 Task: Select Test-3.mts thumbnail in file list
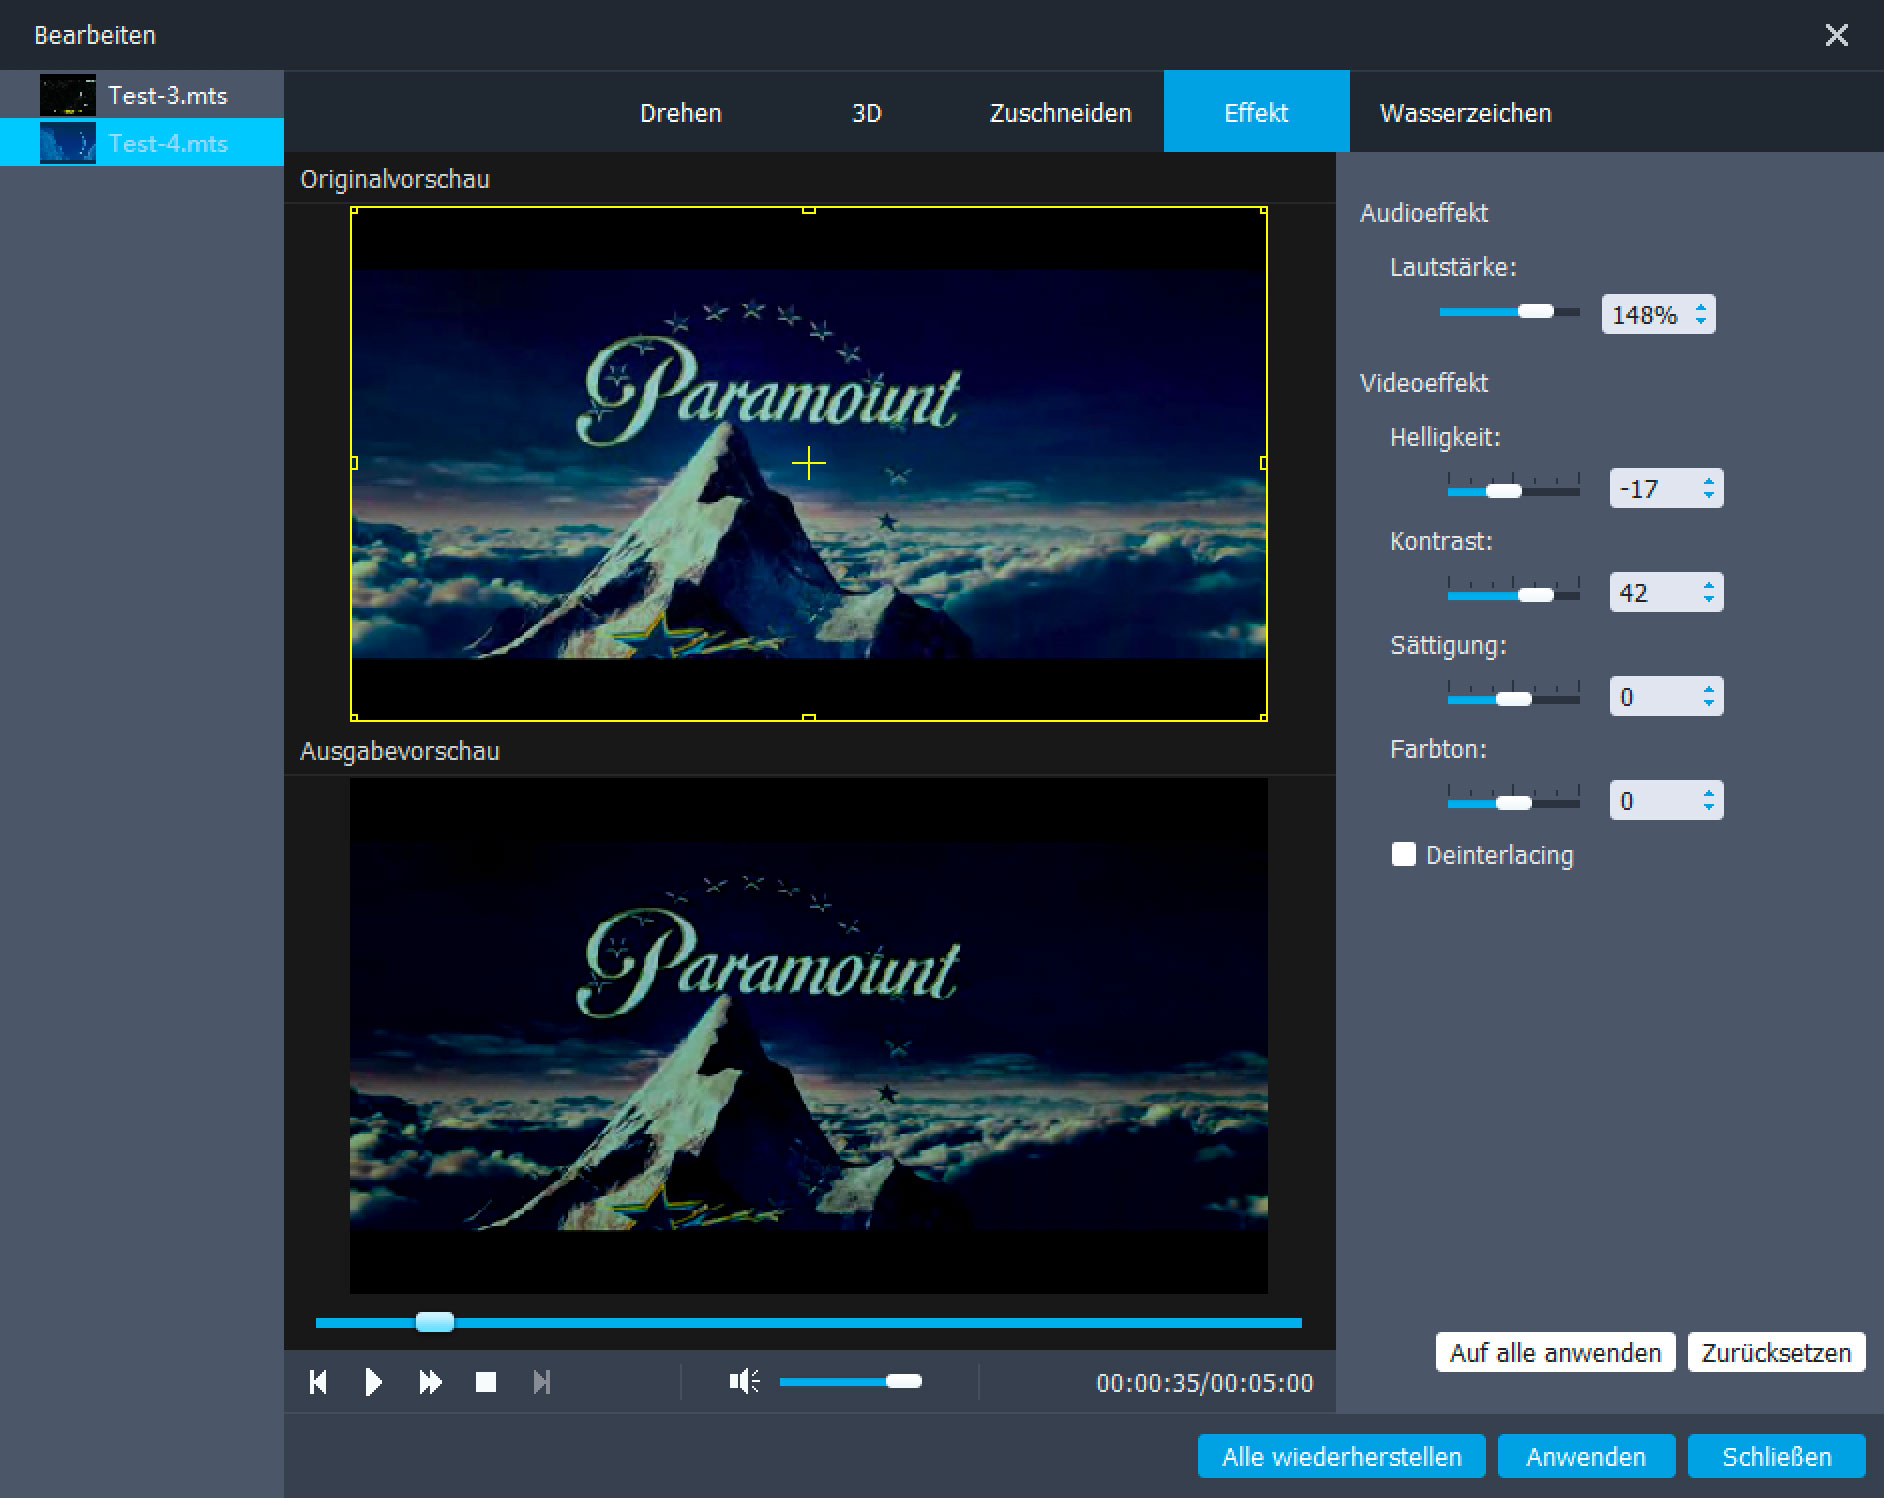68,95
